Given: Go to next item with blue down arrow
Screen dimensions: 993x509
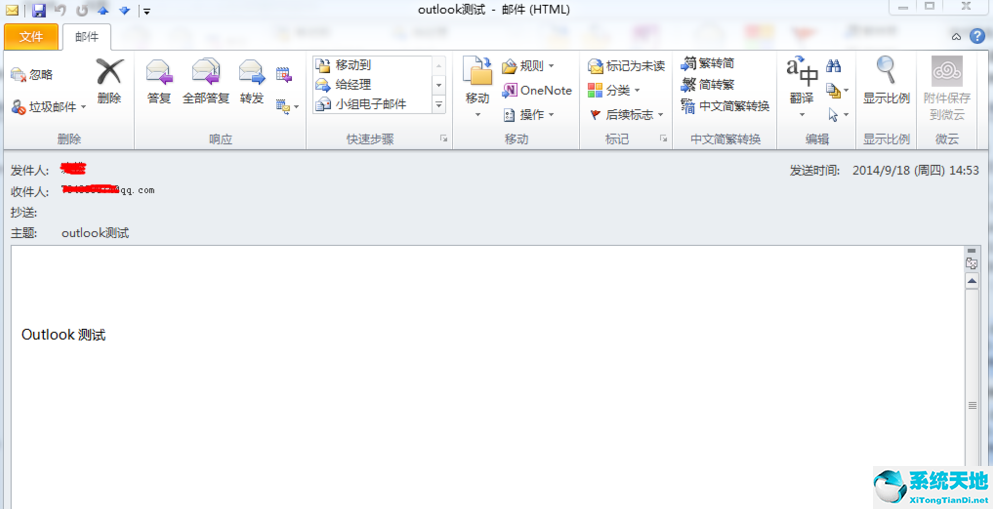Looking at the screenshot, I should (125, 10).
